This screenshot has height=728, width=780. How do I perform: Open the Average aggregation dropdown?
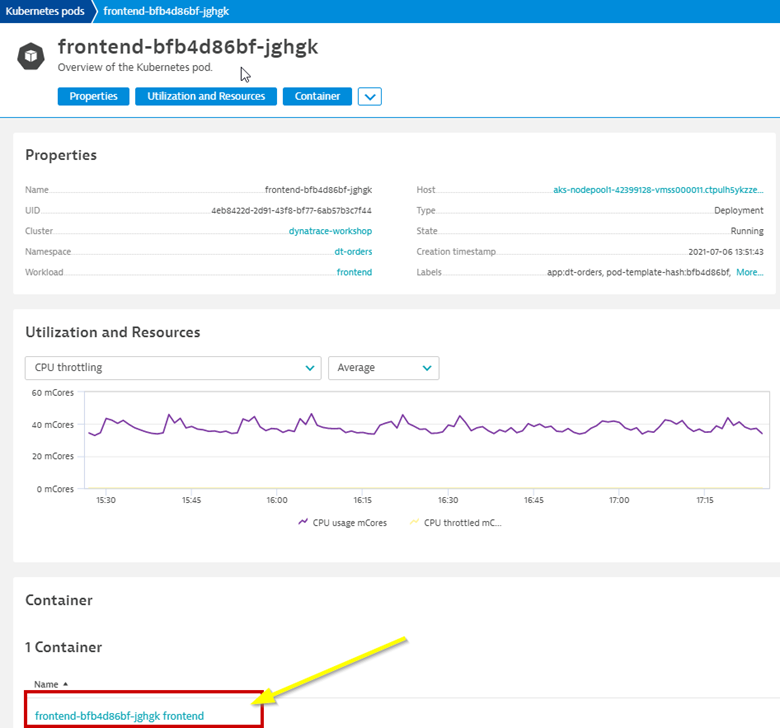(383, 368)
